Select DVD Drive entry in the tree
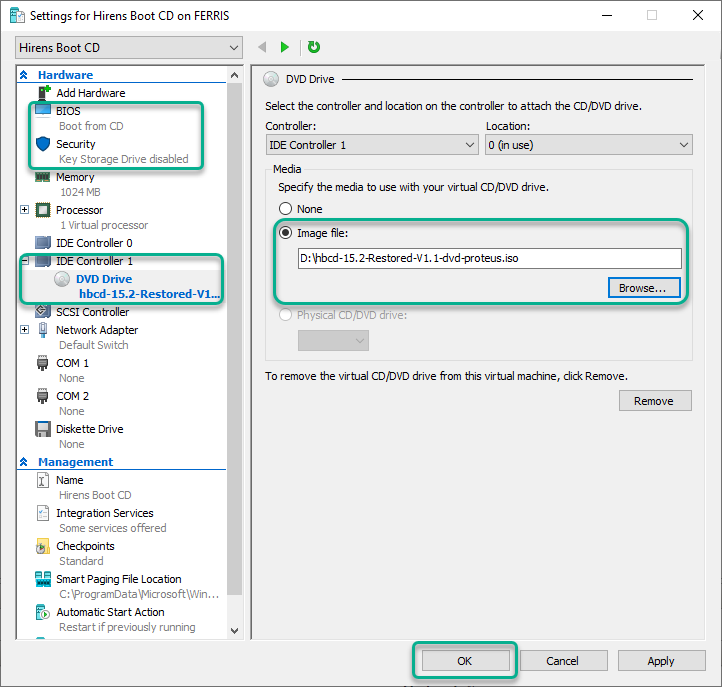The image size is (722, 687). [x=104, y=279]
